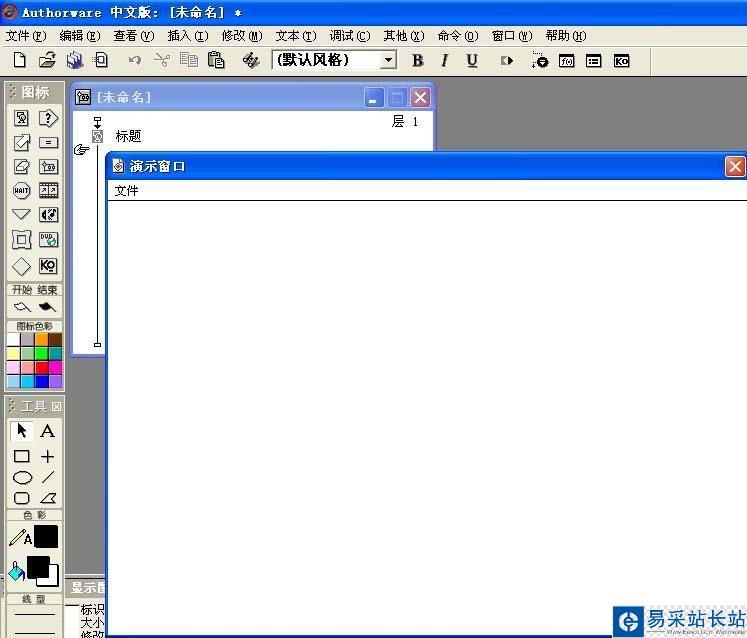This screenshot has width=747, height=638.
Task: Choose the orange icon color swatch
Action: 41,339
